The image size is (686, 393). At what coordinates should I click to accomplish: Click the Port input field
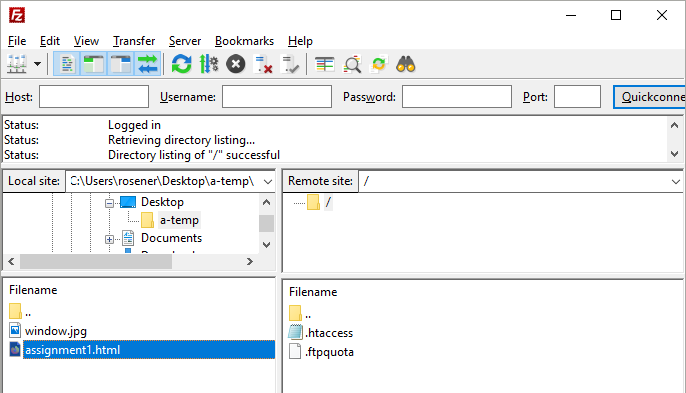click(577, 97)
